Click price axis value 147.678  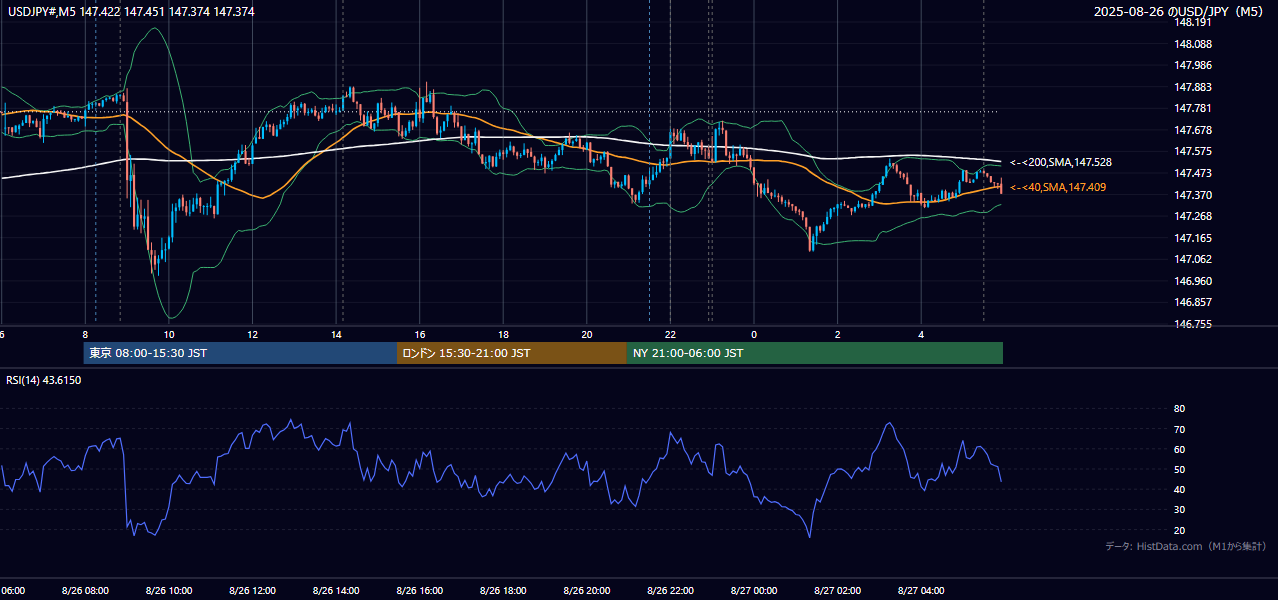1194,130
